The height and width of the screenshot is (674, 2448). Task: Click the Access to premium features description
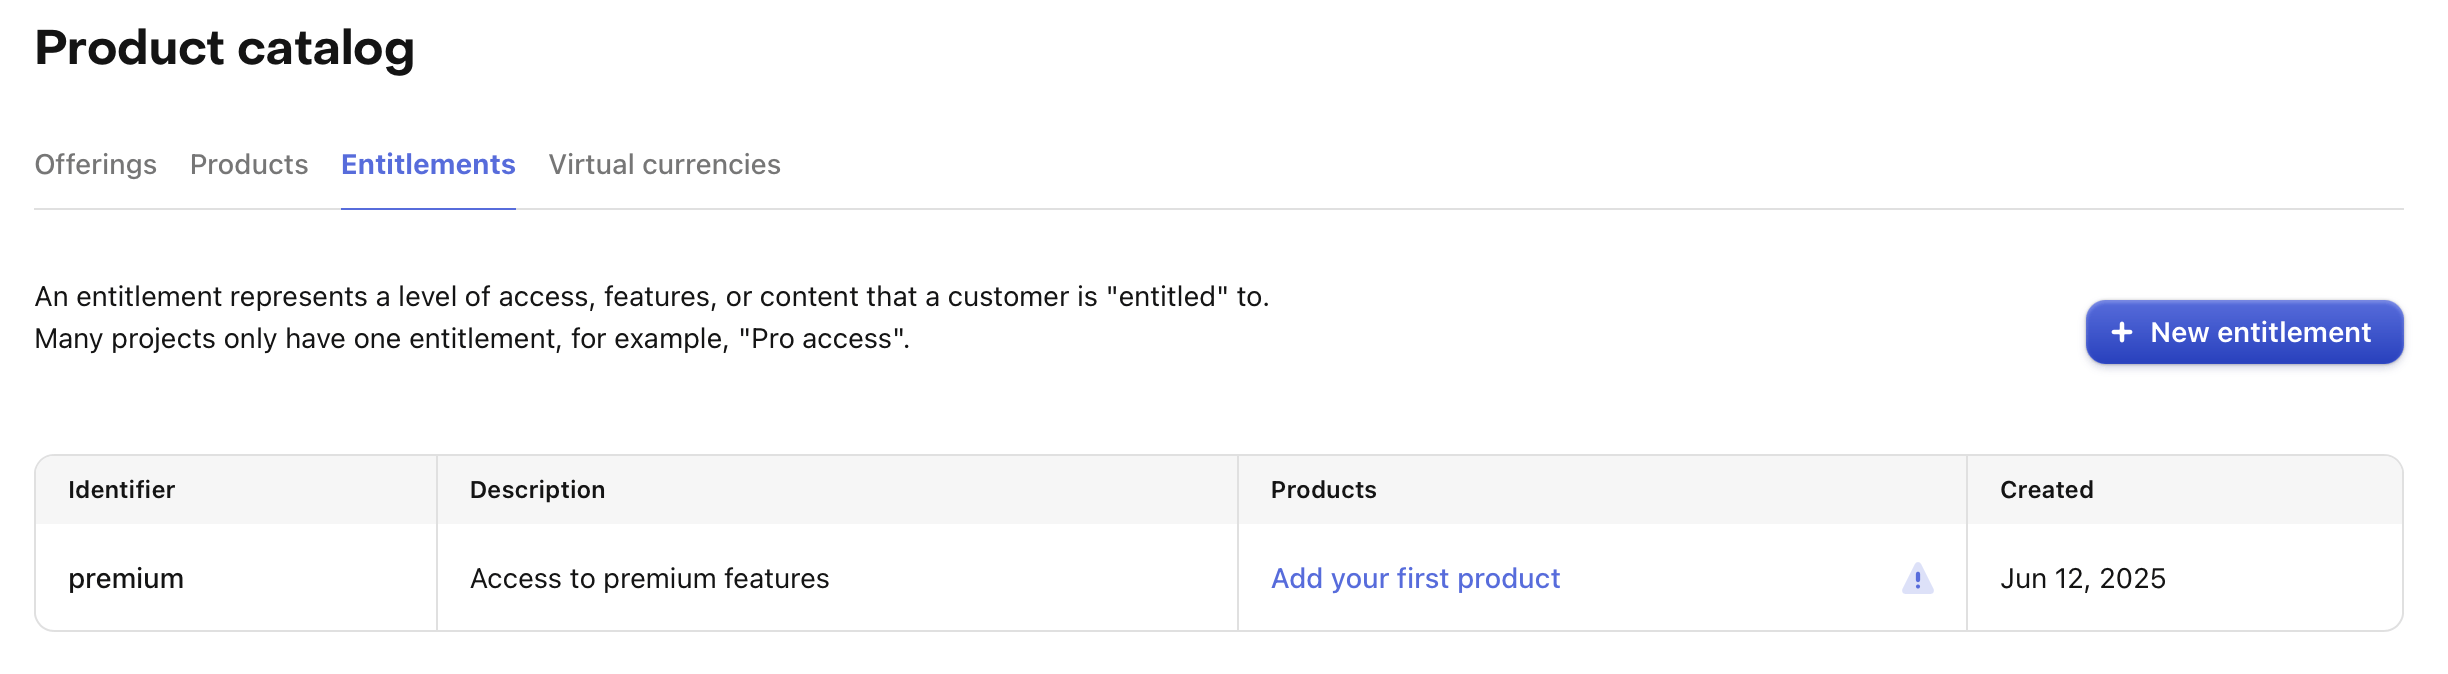click(650, 578)
